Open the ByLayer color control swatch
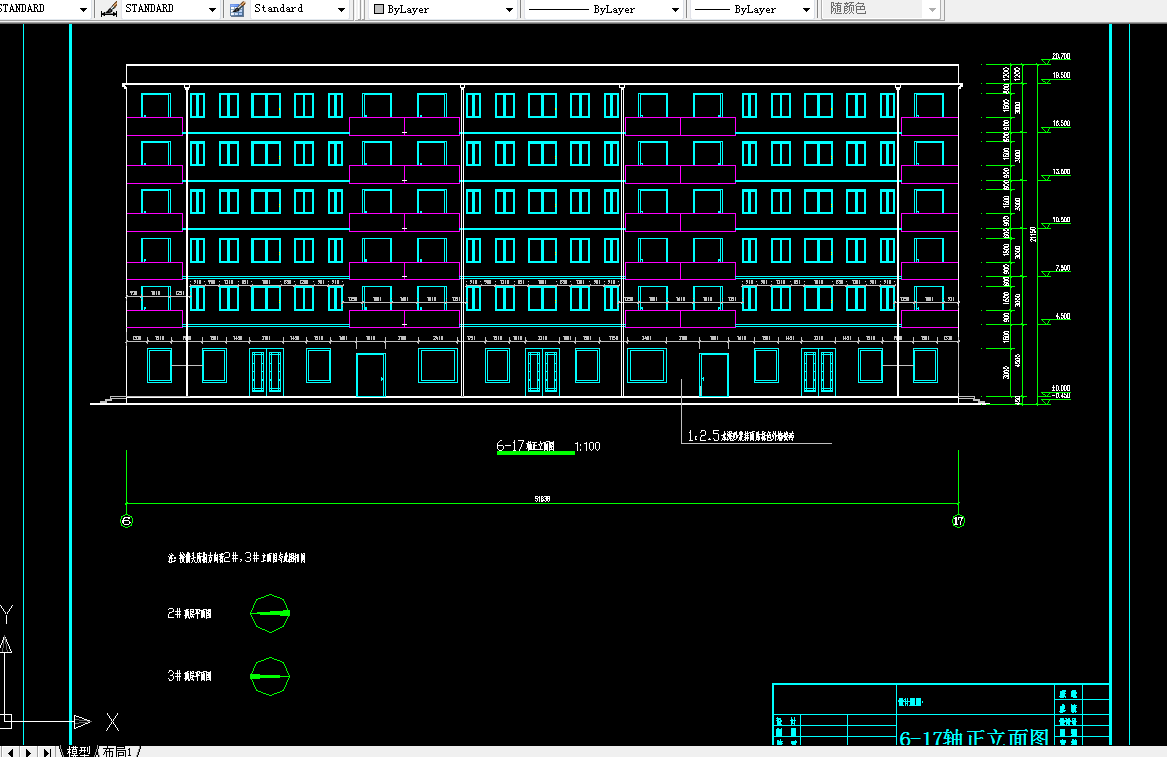The width and height of the screenshot is (1167, 757). click(x=380, y=9)
